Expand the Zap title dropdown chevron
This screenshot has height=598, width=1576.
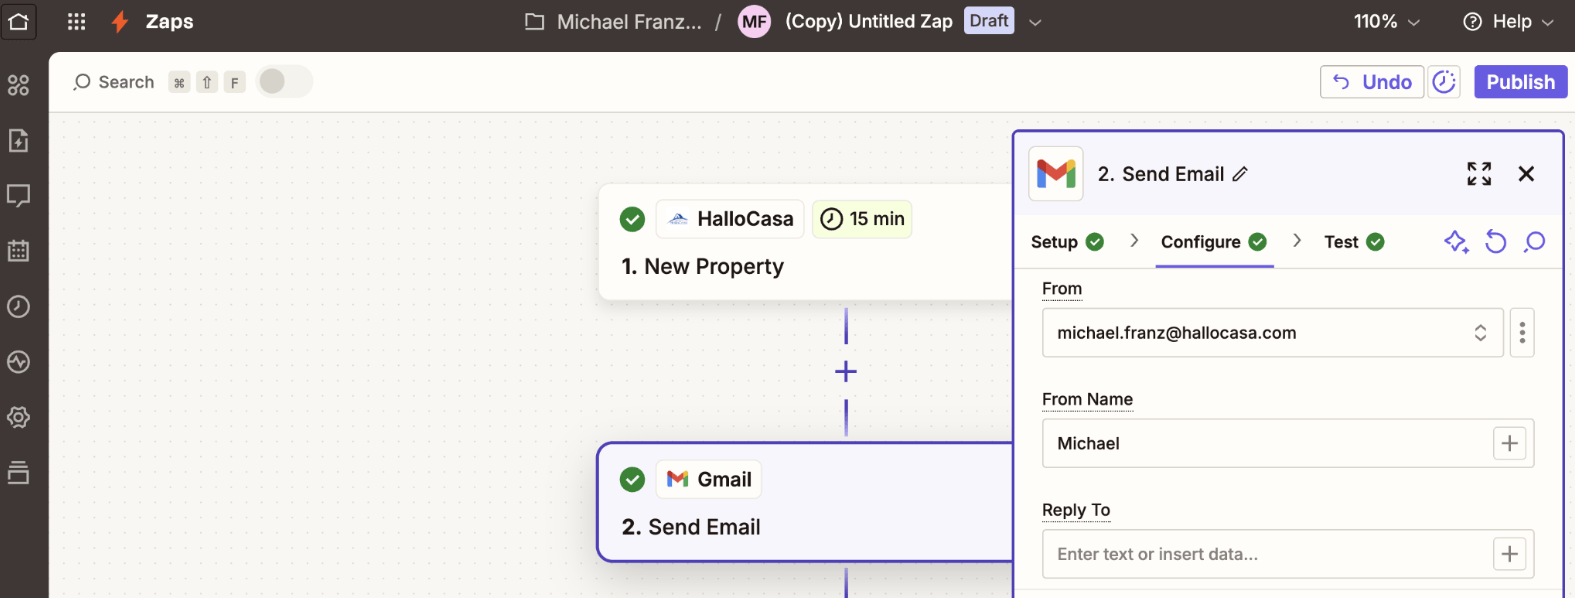pos(1035,22)
